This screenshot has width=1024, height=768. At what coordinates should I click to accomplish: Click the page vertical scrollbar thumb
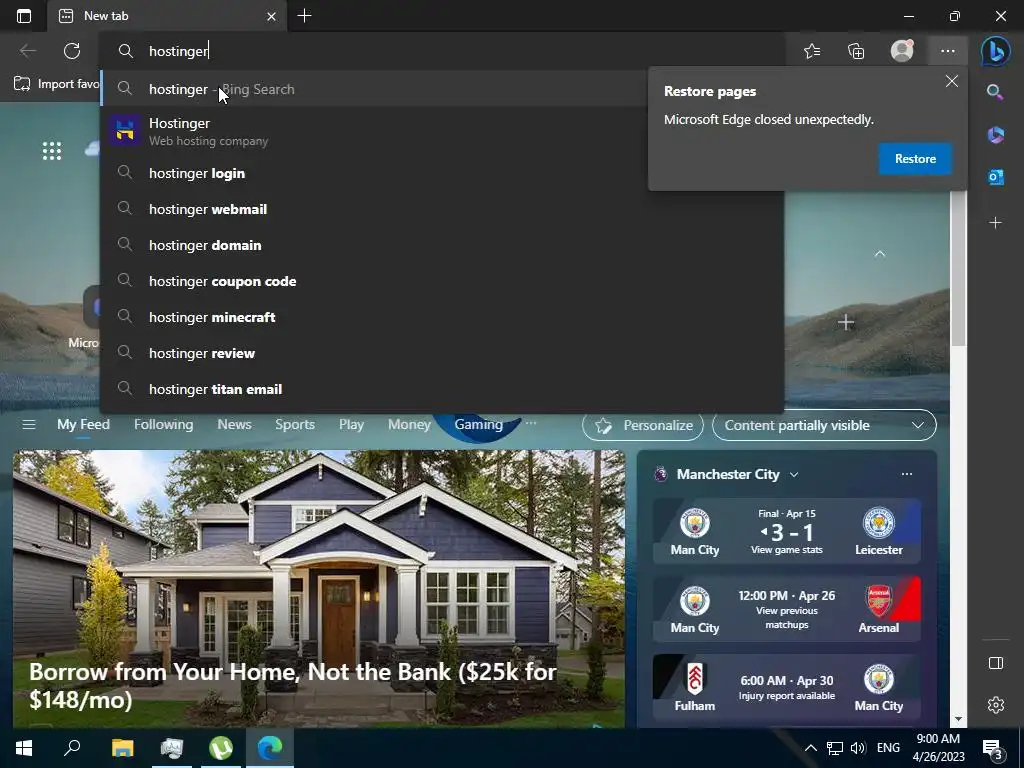point(958,269)
